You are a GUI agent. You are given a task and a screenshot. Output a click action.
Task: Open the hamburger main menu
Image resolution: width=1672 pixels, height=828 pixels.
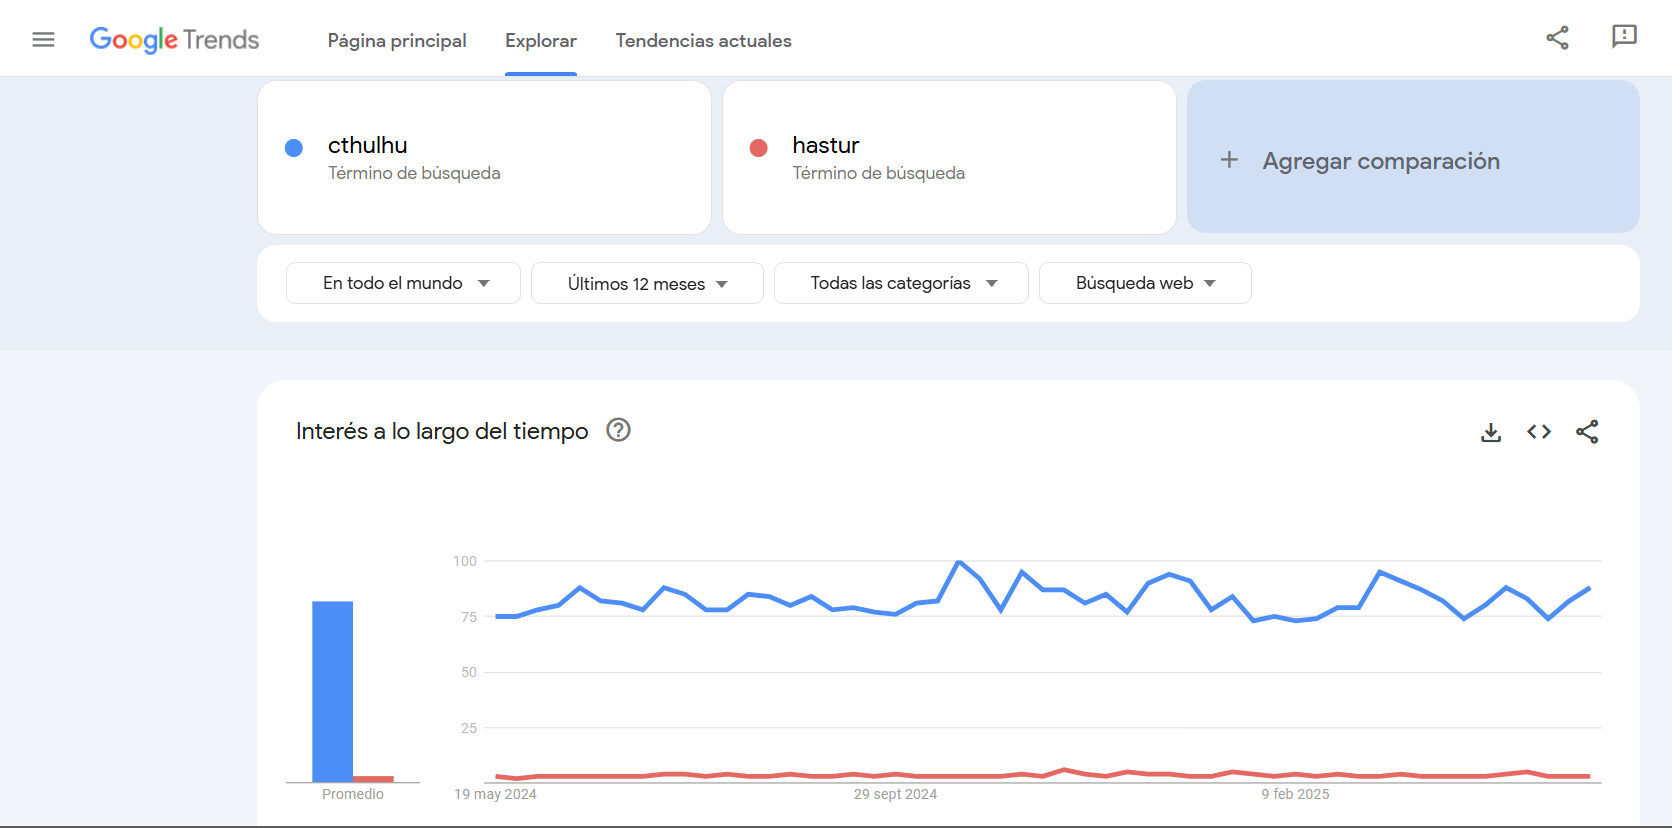(43, 40)
